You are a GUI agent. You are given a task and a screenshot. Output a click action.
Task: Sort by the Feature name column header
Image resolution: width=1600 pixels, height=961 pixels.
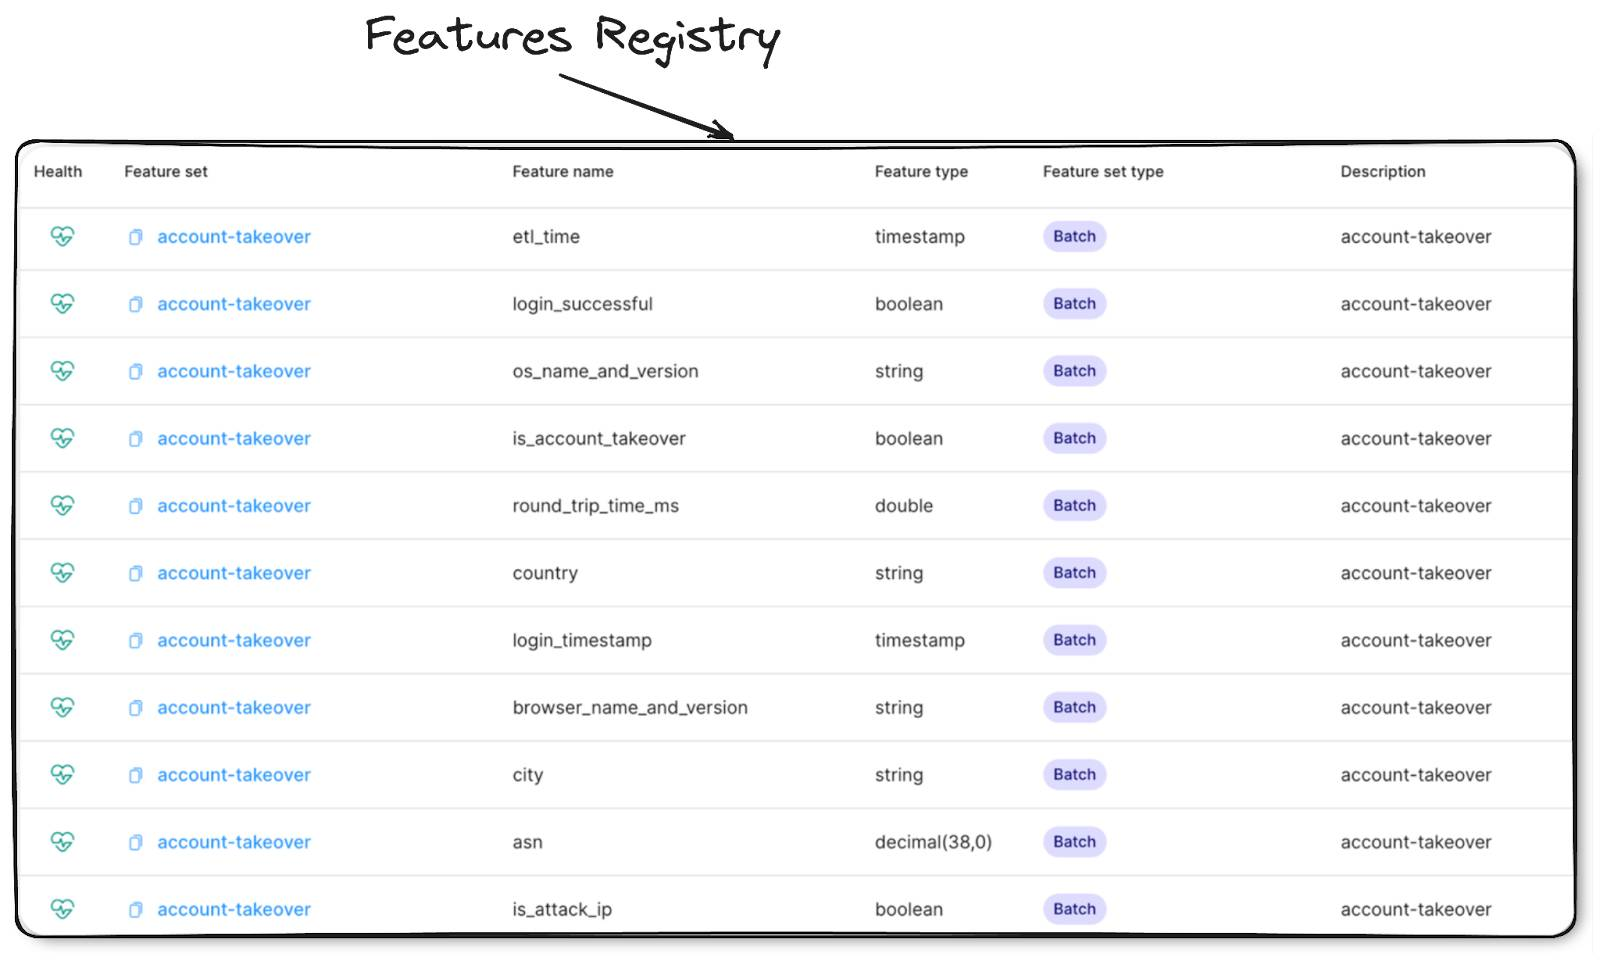(562, 171)
